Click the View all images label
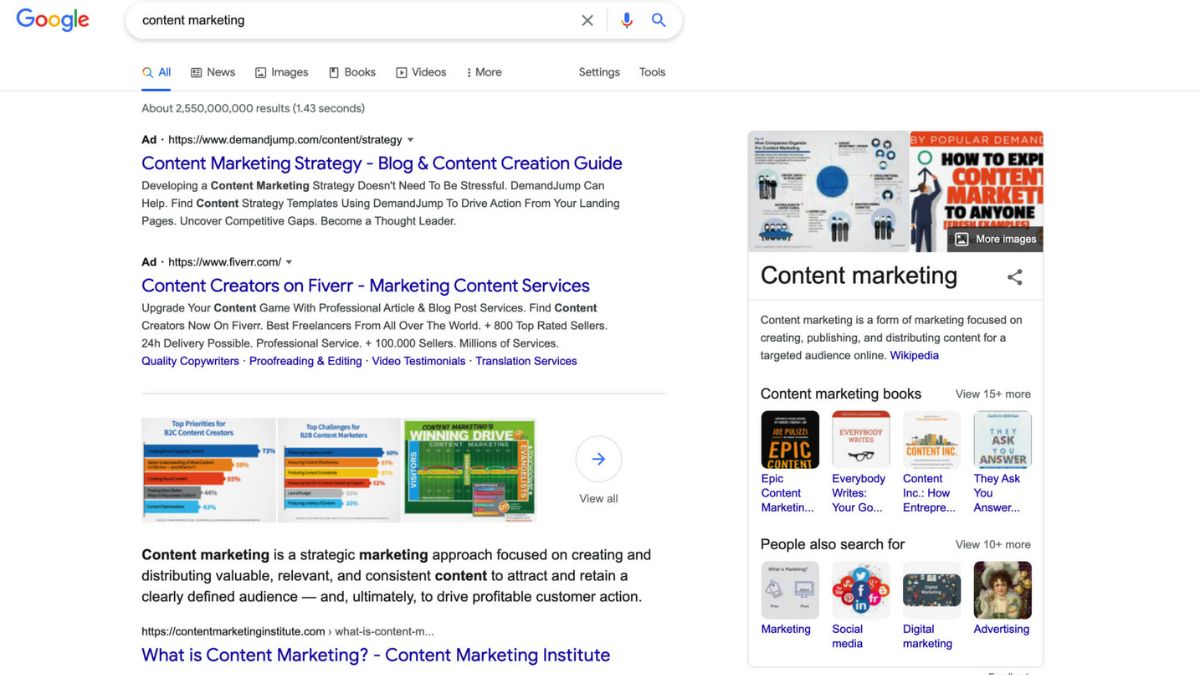 click(598, 498)
